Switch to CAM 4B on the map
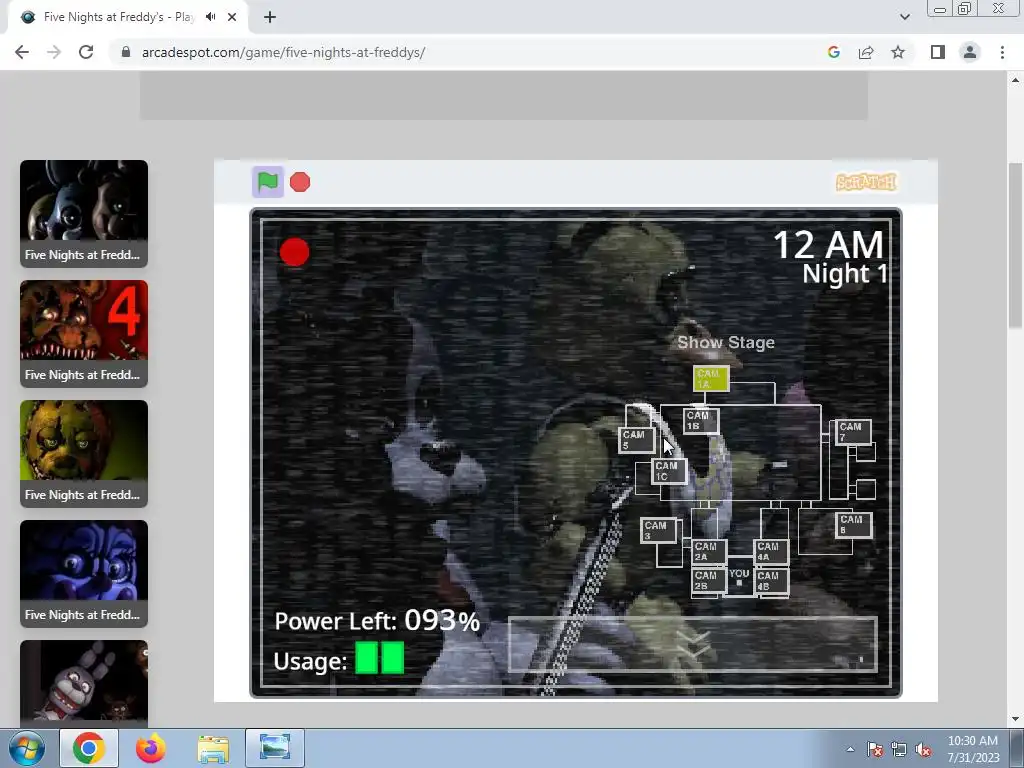This screenshot has width=1024, height=768. (771, 581)
